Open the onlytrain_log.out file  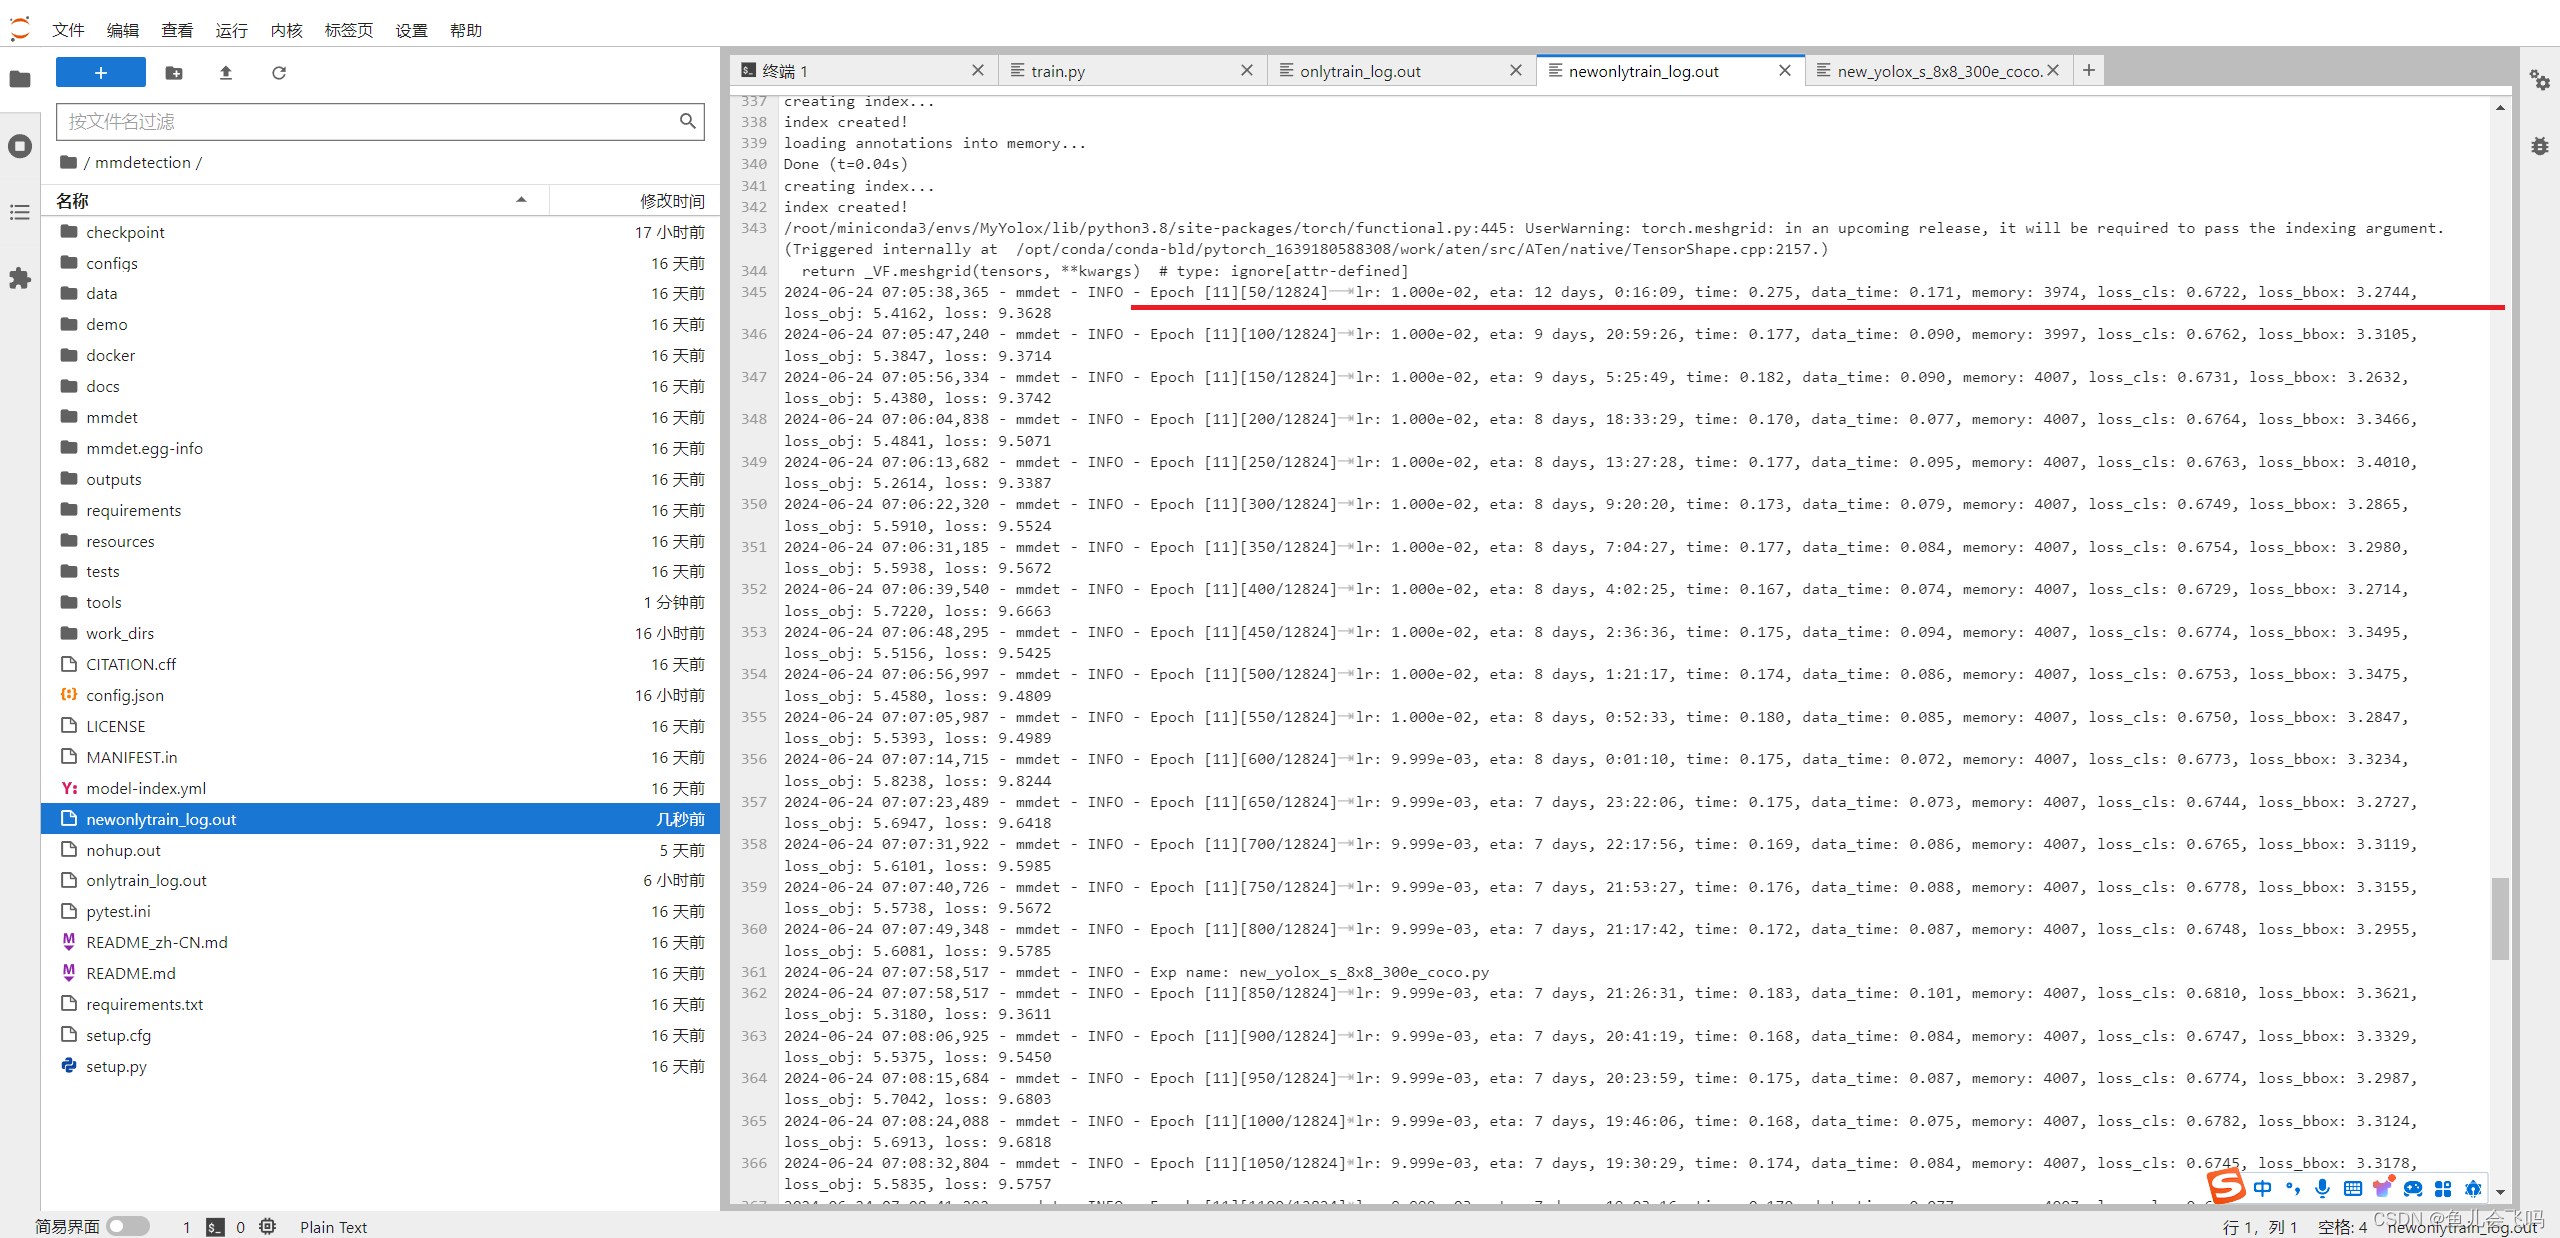146,880
